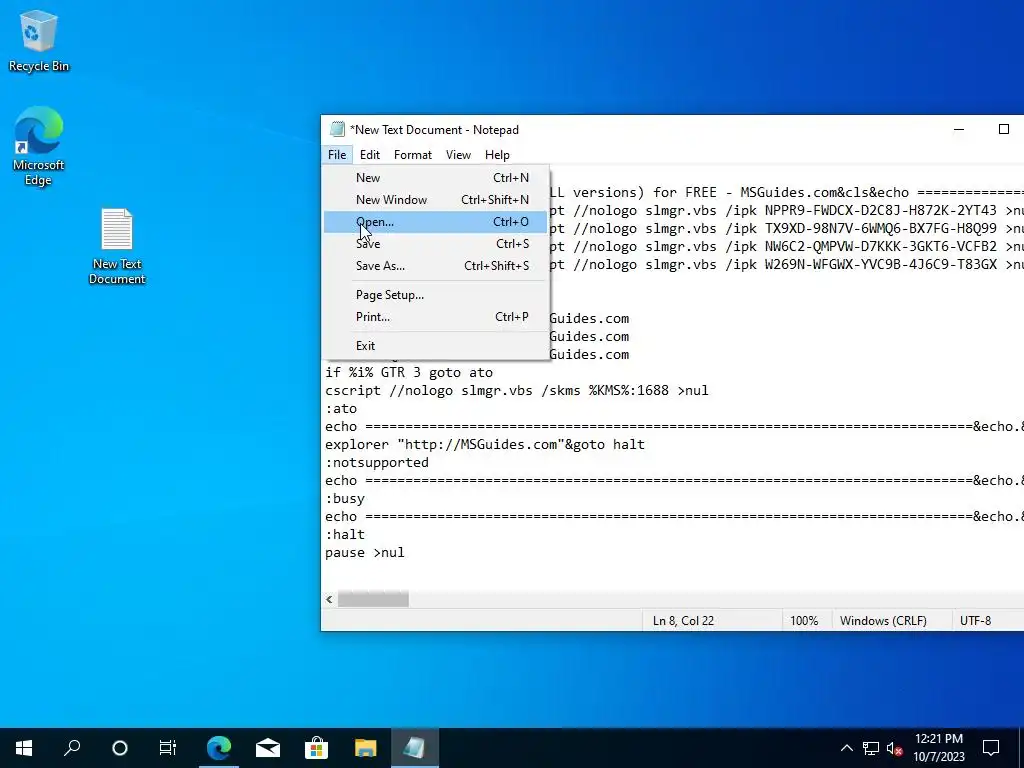This screenshot has width=1024, height=768.
Task: Choose Save As... in File menu
Action: (x=436, y=266)
